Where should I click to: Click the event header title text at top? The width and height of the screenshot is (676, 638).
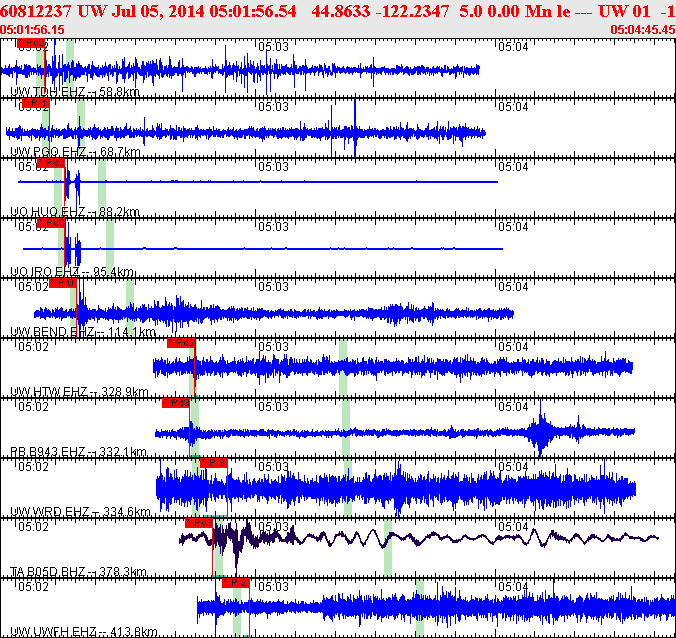pos(338,11)
